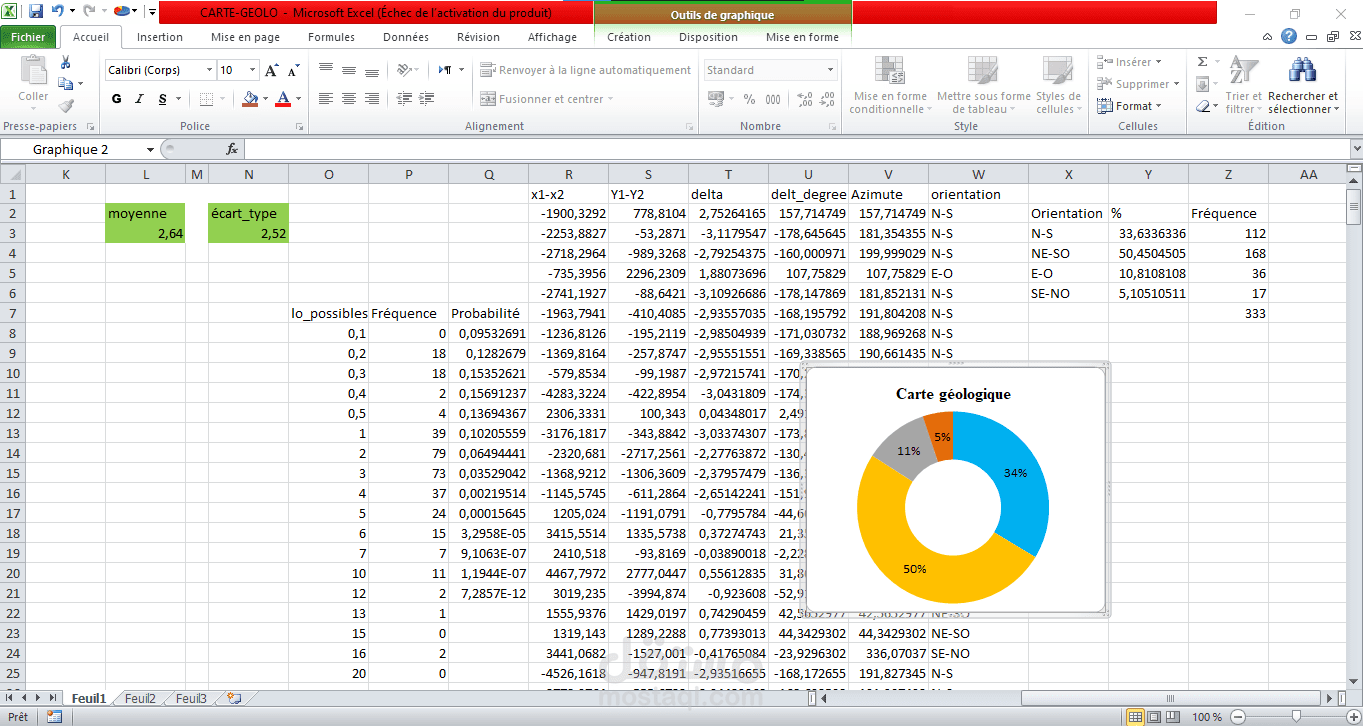Center text horizontally in the Alignement group
The image size is (1363, 726).
[349, 99]
